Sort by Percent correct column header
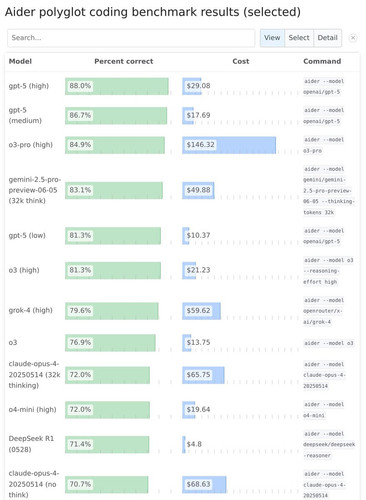This screenshot has height=500, width=366. point(124,61)
